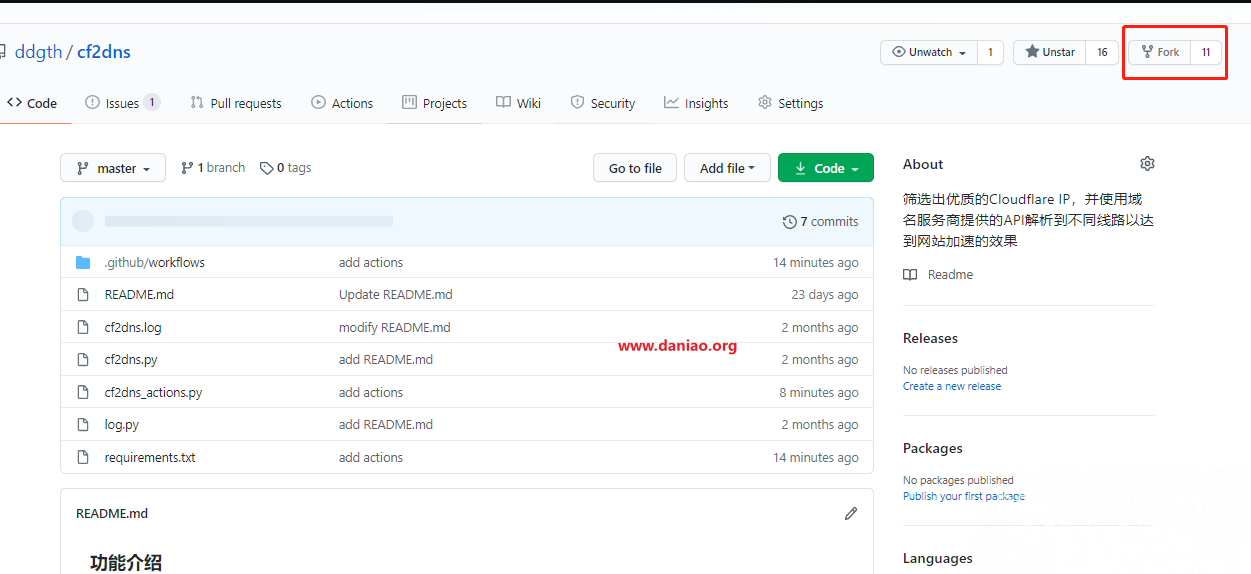The height and width of the screenshot is (574, 1251).
Task: Switch to the Code tab
Action: coord(32,103)
